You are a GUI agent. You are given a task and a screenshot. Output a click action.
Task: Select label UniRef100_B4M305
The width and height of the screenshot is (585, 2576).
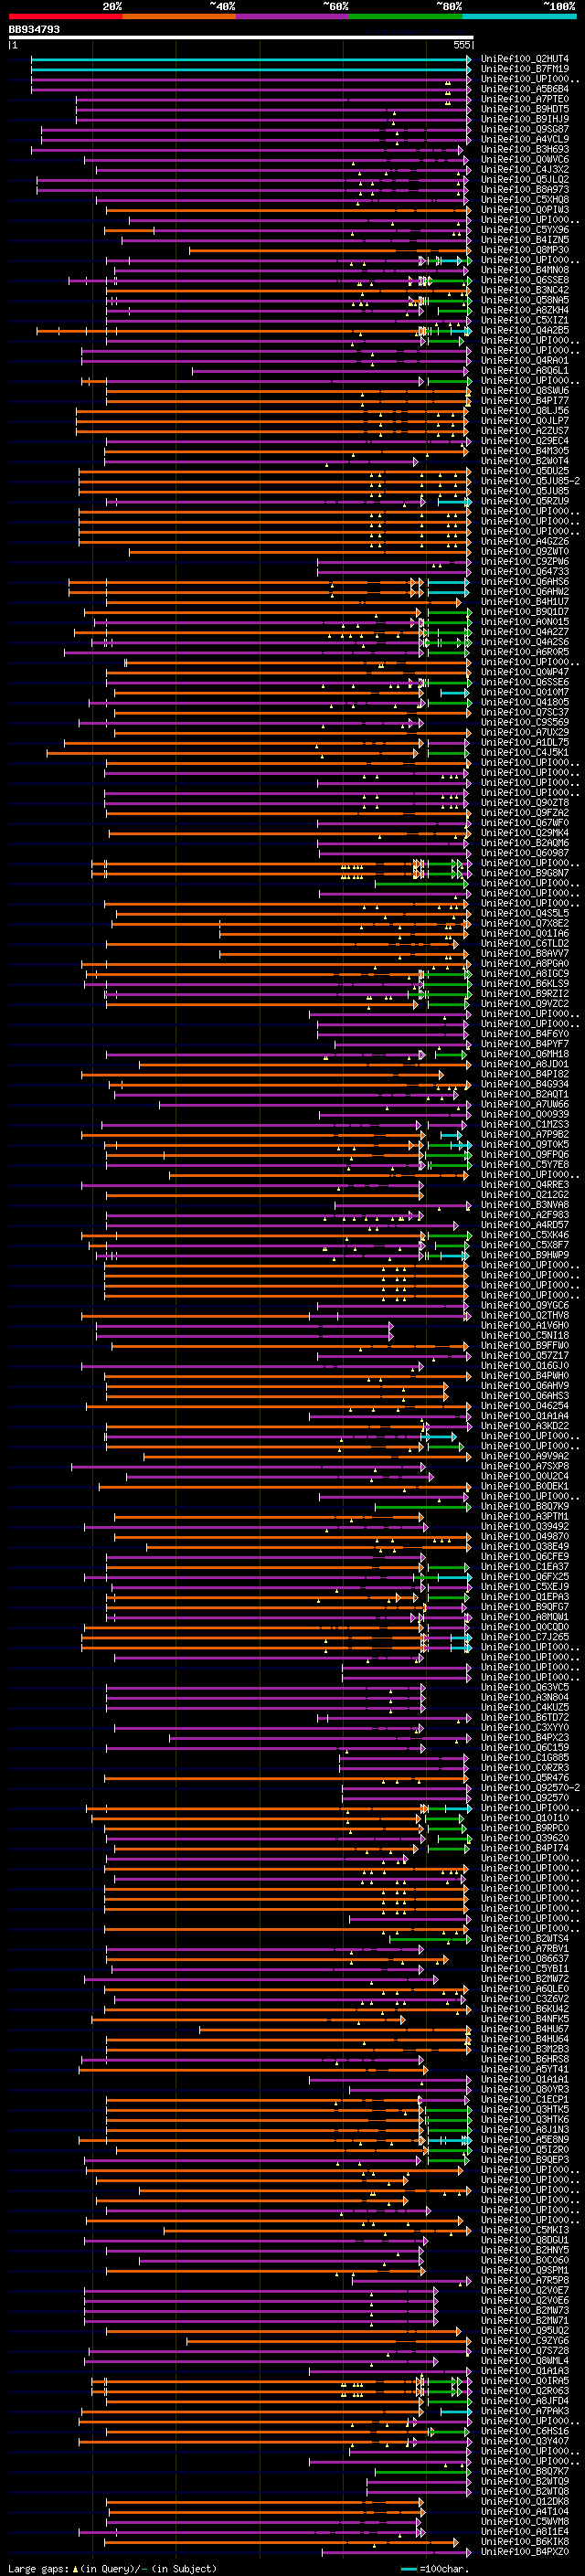tap(524, 451)
